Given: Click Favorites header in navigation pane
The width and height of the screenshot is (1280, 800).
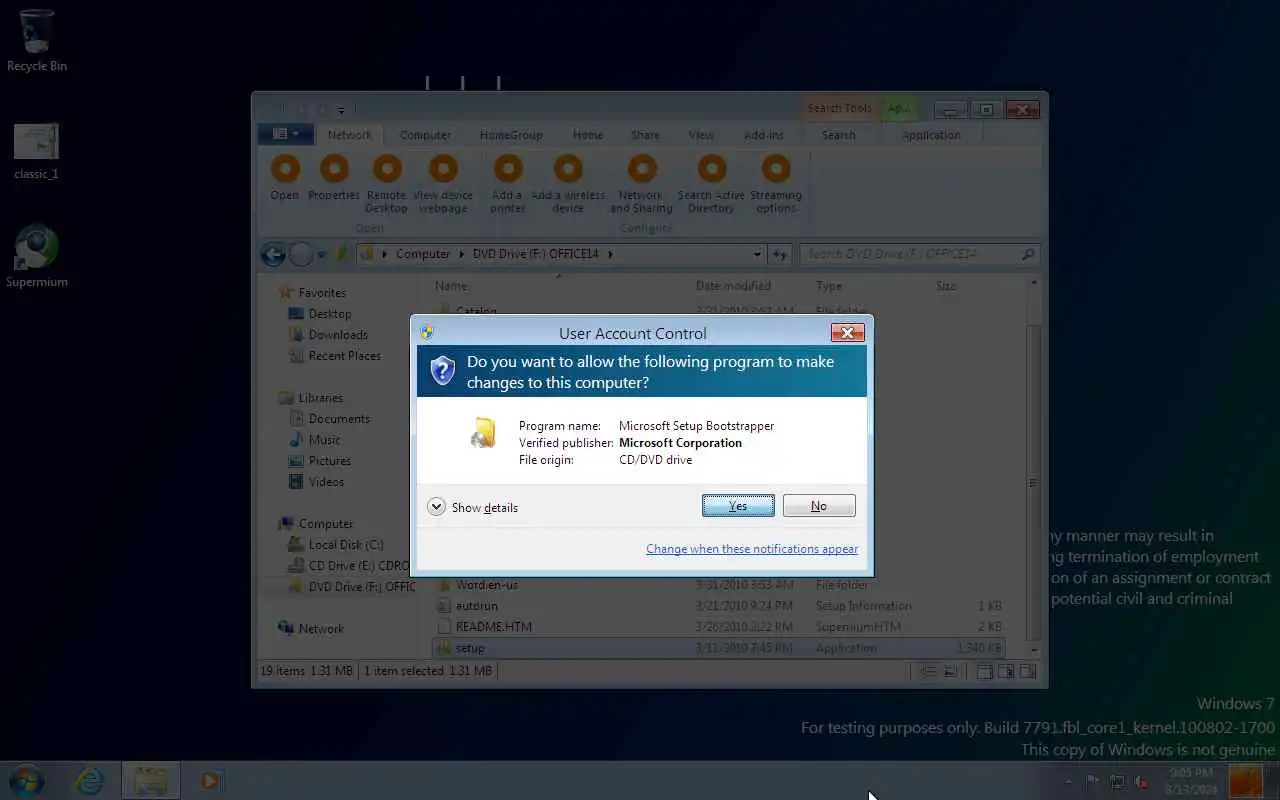Looking at the screenshot, I should 322,293.
